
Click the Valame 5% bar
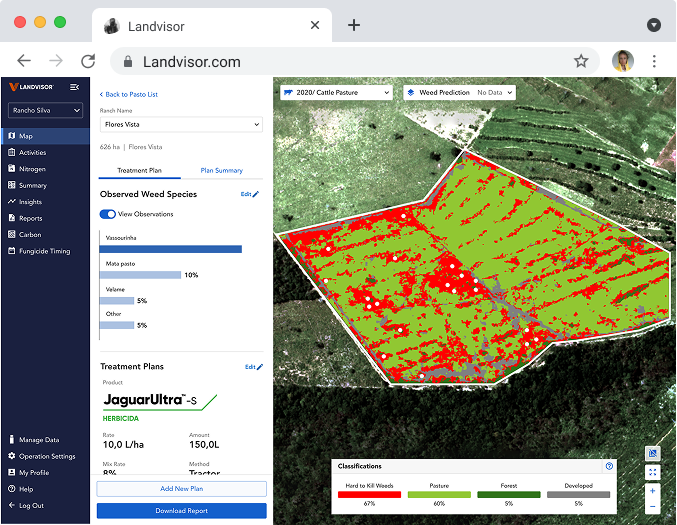click(117, 300)
